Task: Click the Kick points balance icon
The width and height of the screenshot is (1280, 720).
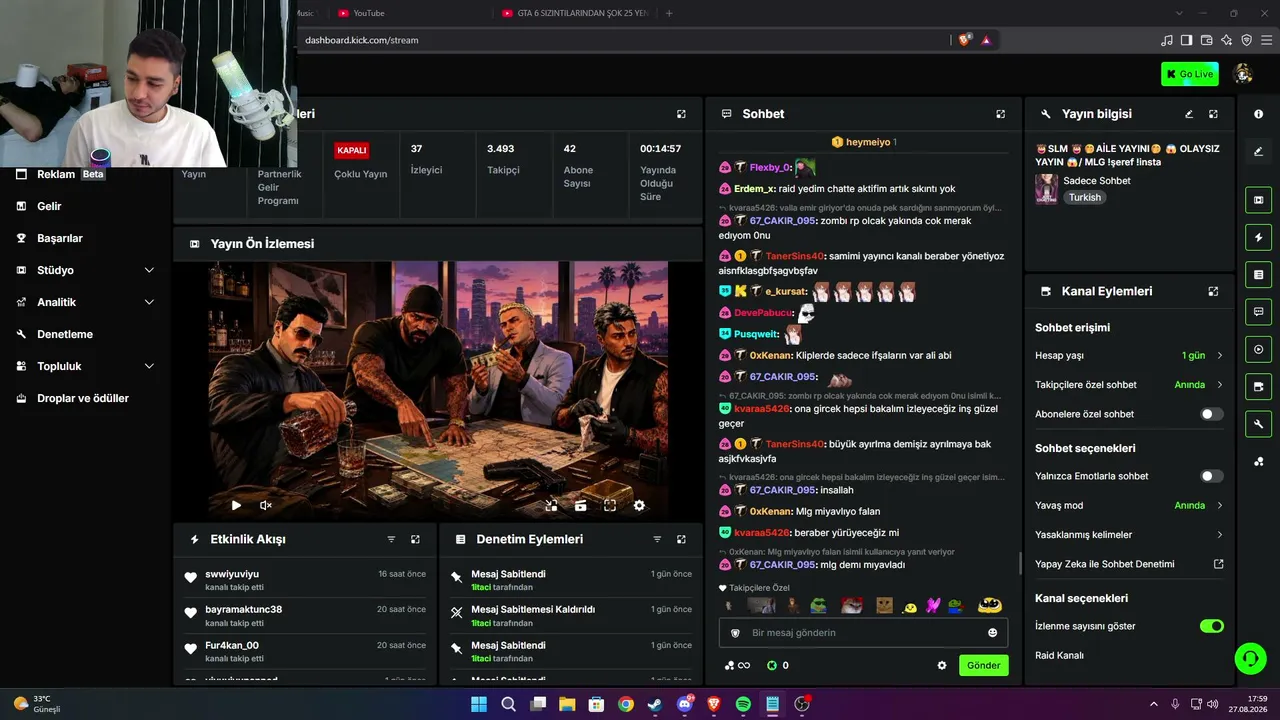Action: 772,665
